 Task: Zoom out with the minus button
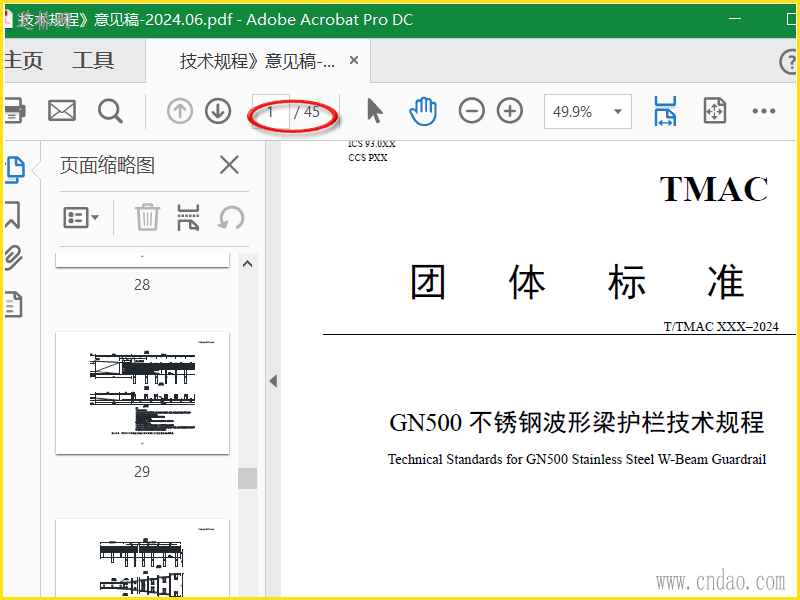(x=471, y=111)
